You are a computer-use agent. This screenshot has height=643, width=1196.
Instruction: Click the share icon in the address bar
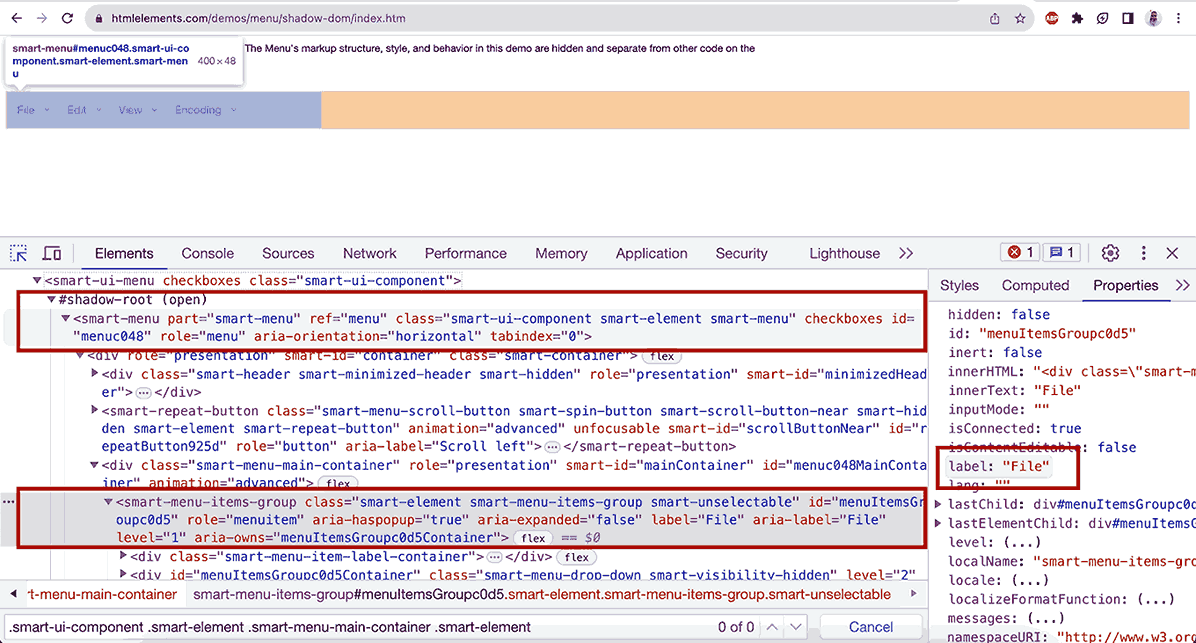coord(993,17)
